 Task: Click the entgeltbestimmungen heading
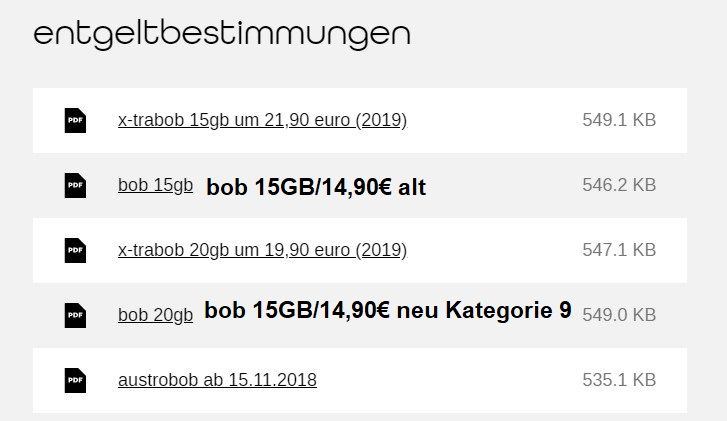coord(222,33)
